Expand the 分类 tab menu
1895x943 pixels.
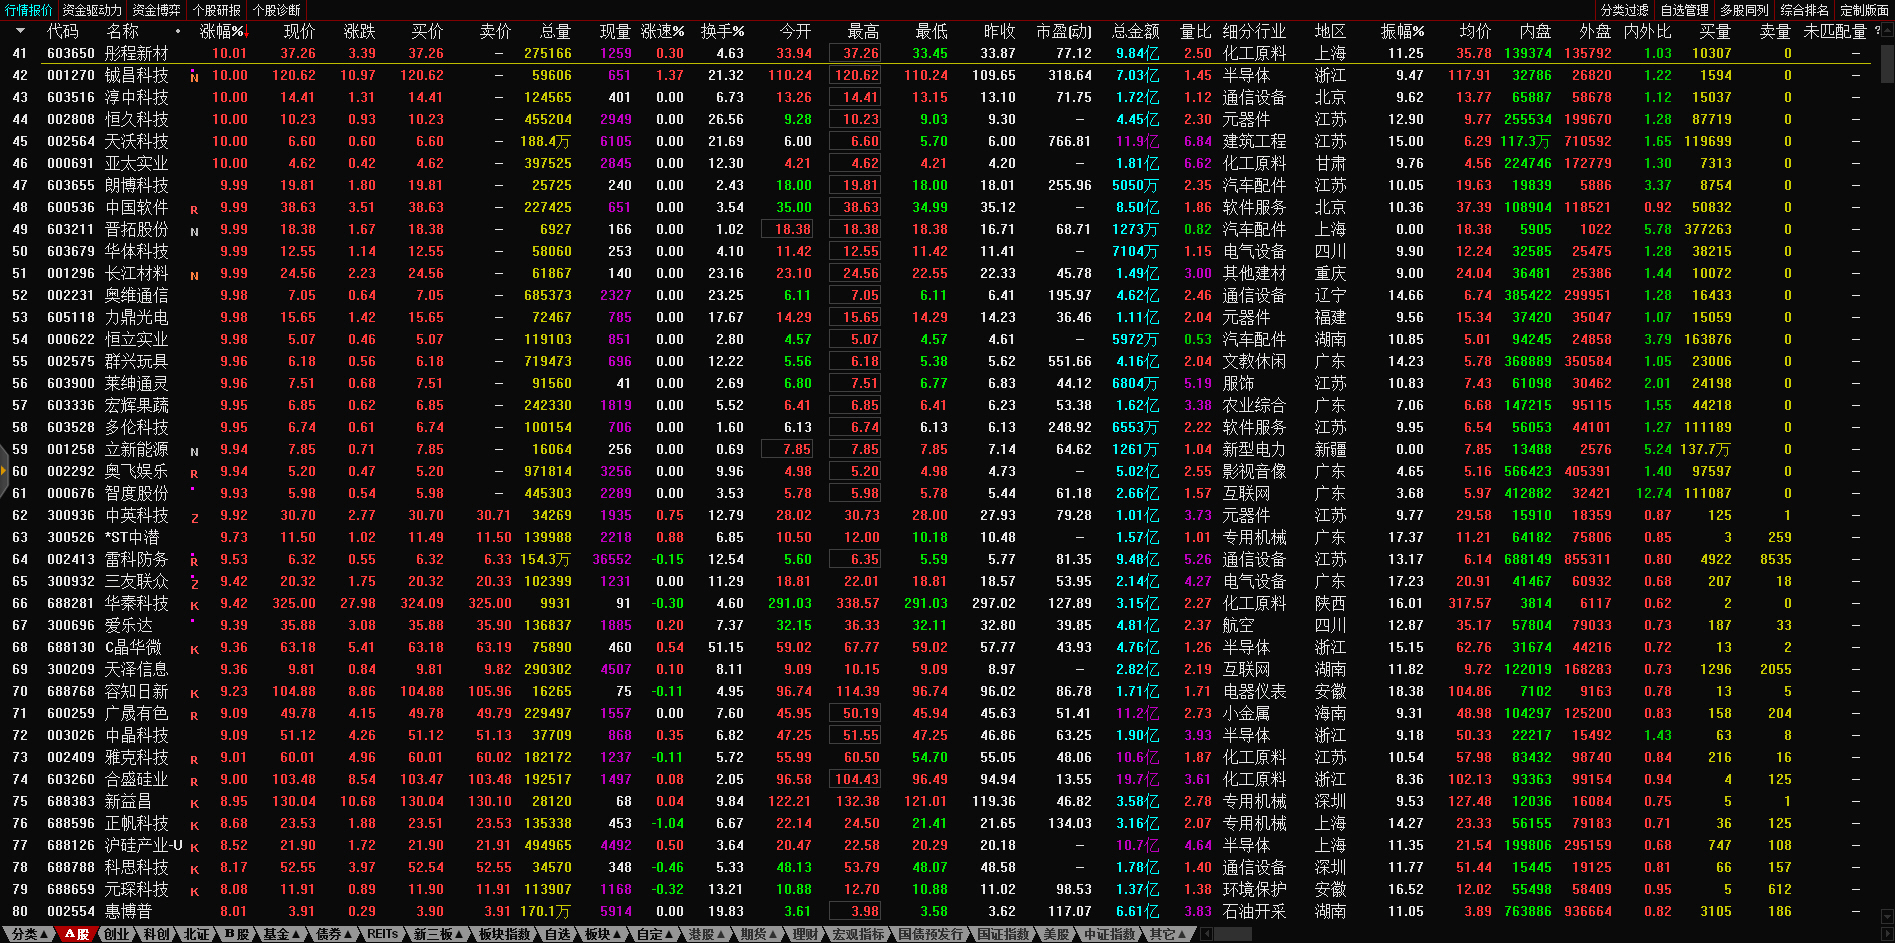(x=29, y=934)
